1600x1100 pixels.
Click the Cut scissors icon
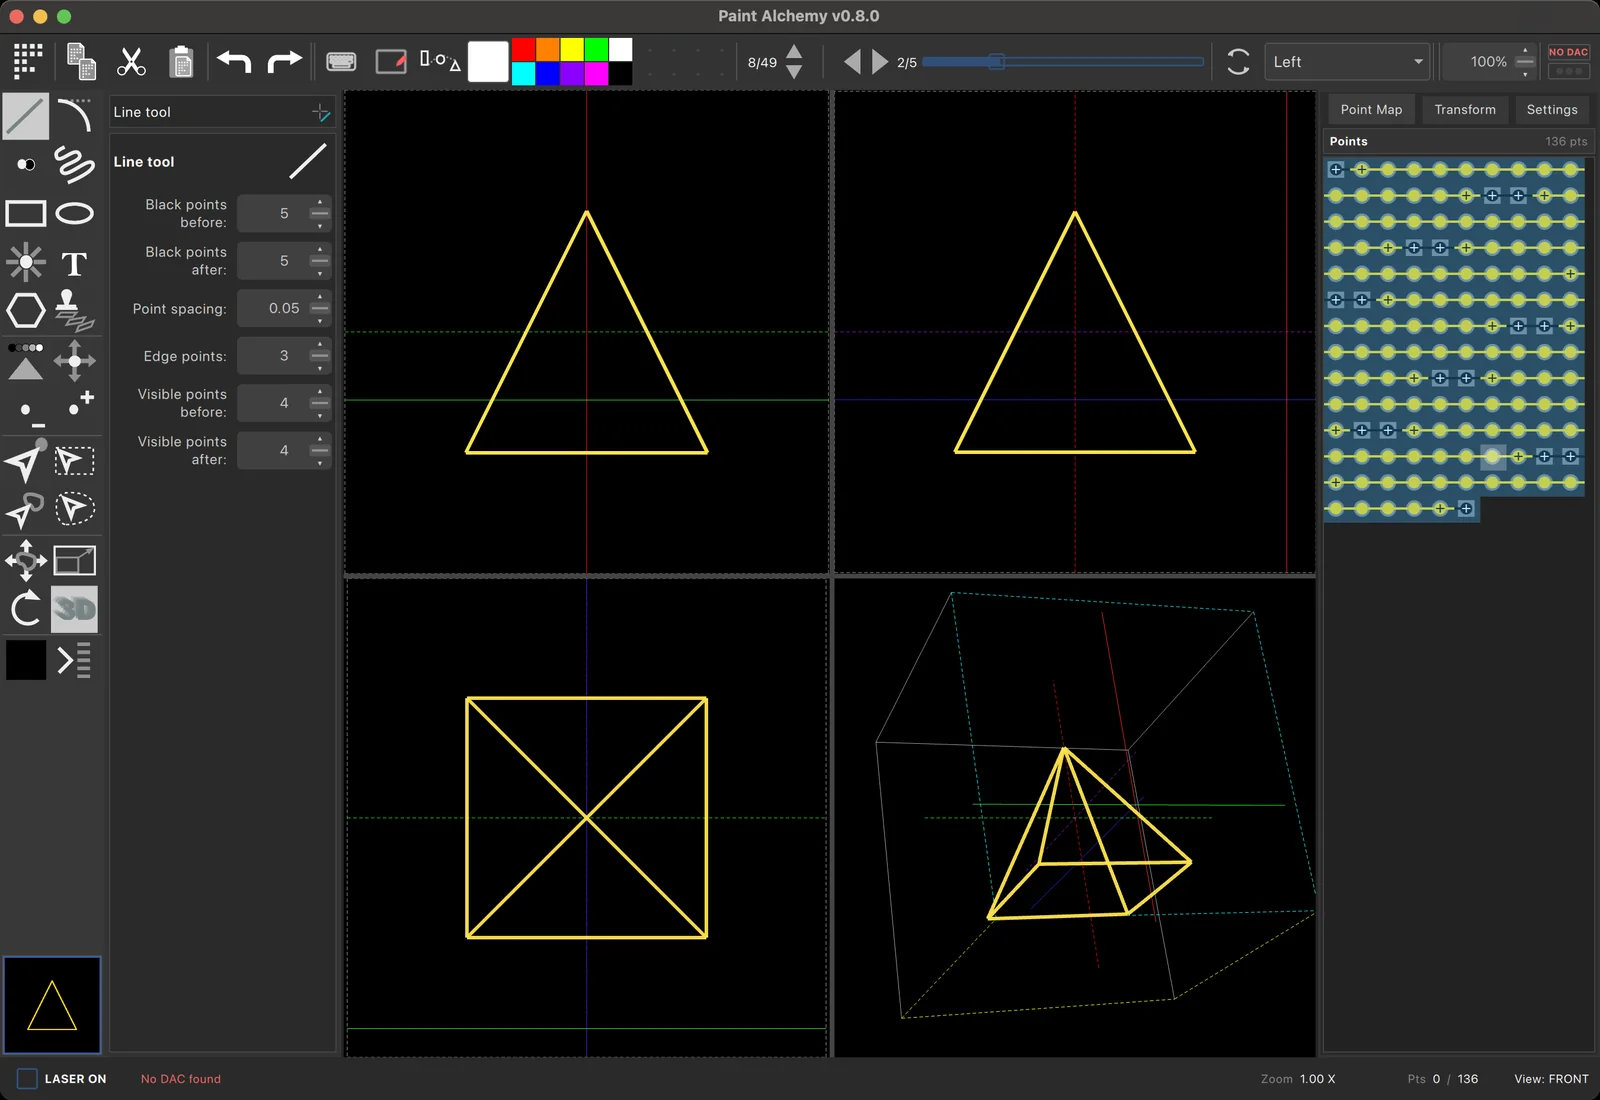click(131, 62)
